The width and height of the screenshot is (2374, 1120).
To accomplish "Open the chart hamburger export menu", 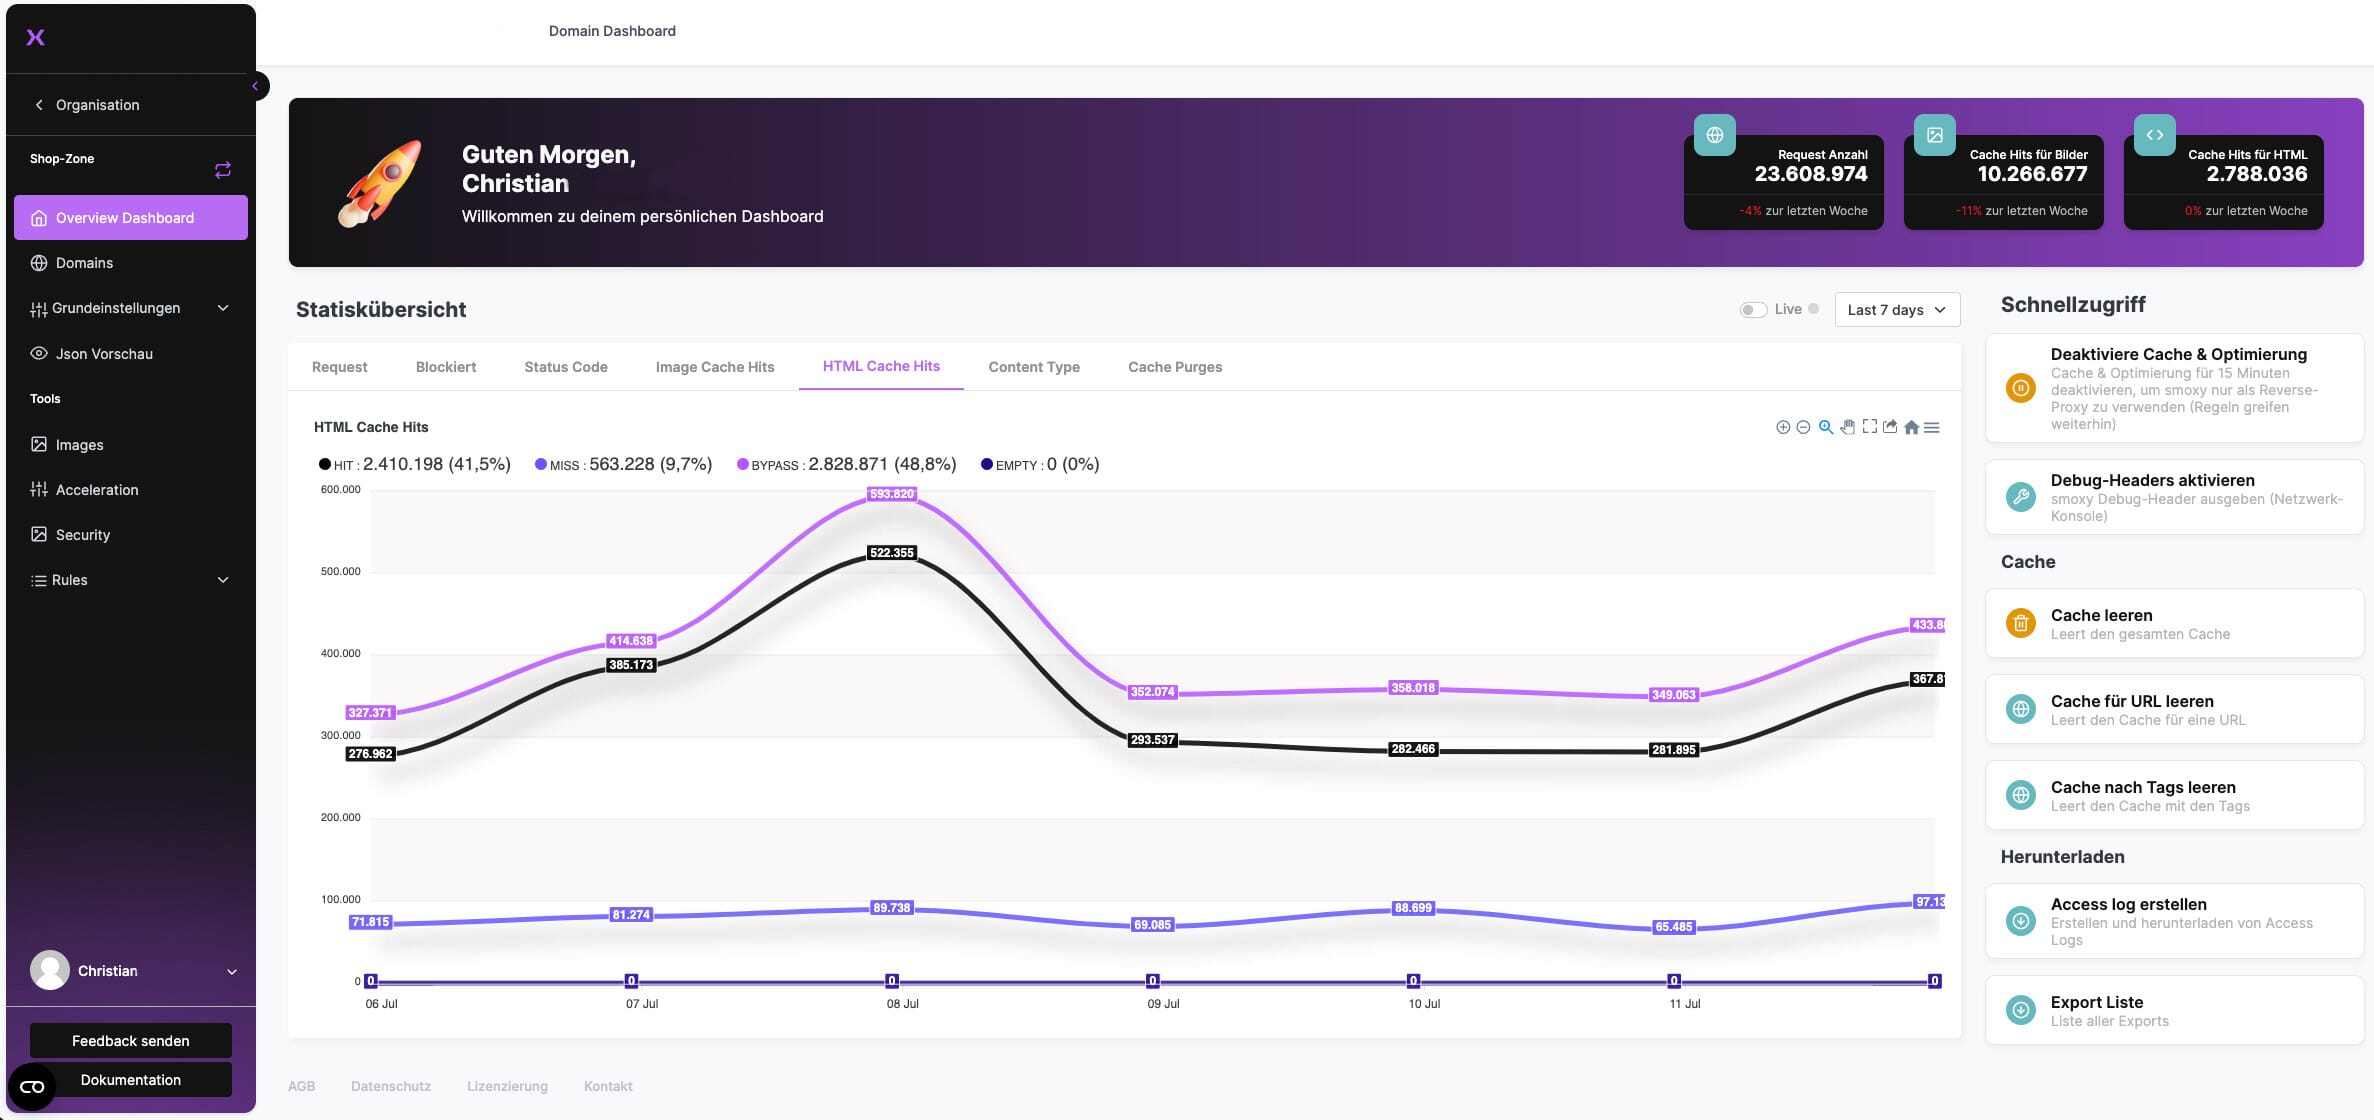I will [1932, 427].
